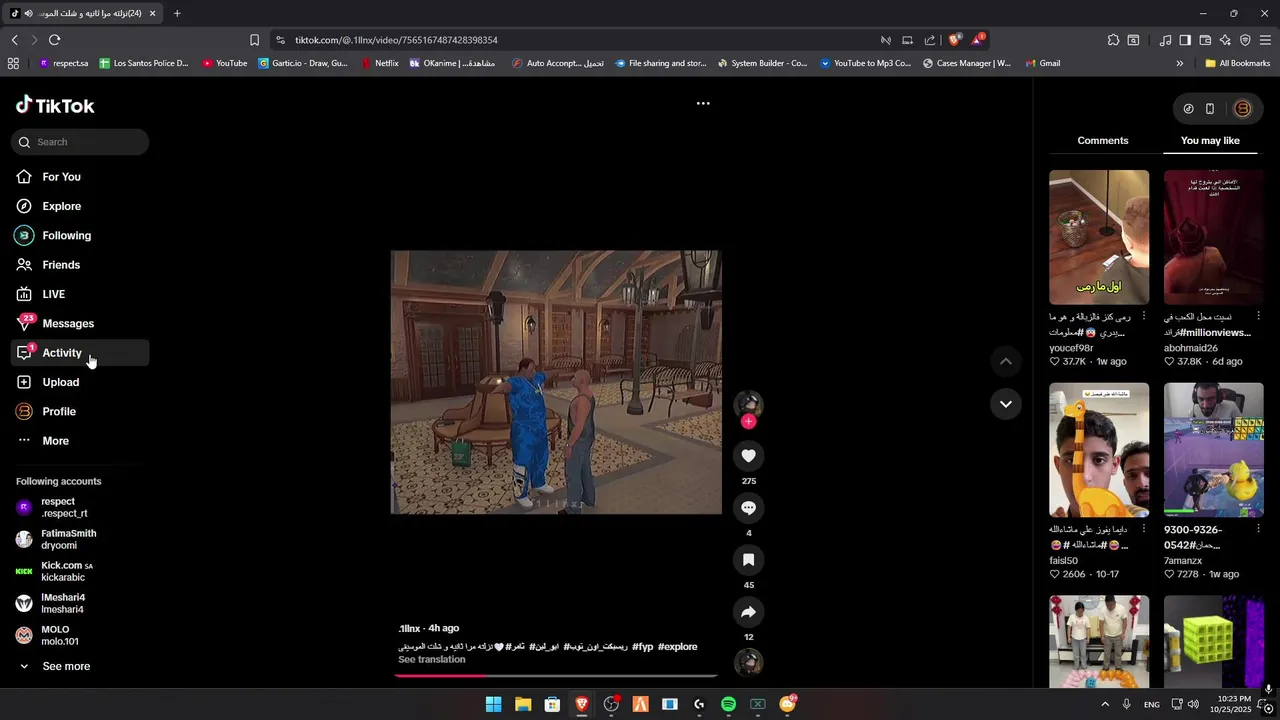Show hidden system tray icons
1280x720 pixels.
pyautogui.click(x=1105, y=704)
